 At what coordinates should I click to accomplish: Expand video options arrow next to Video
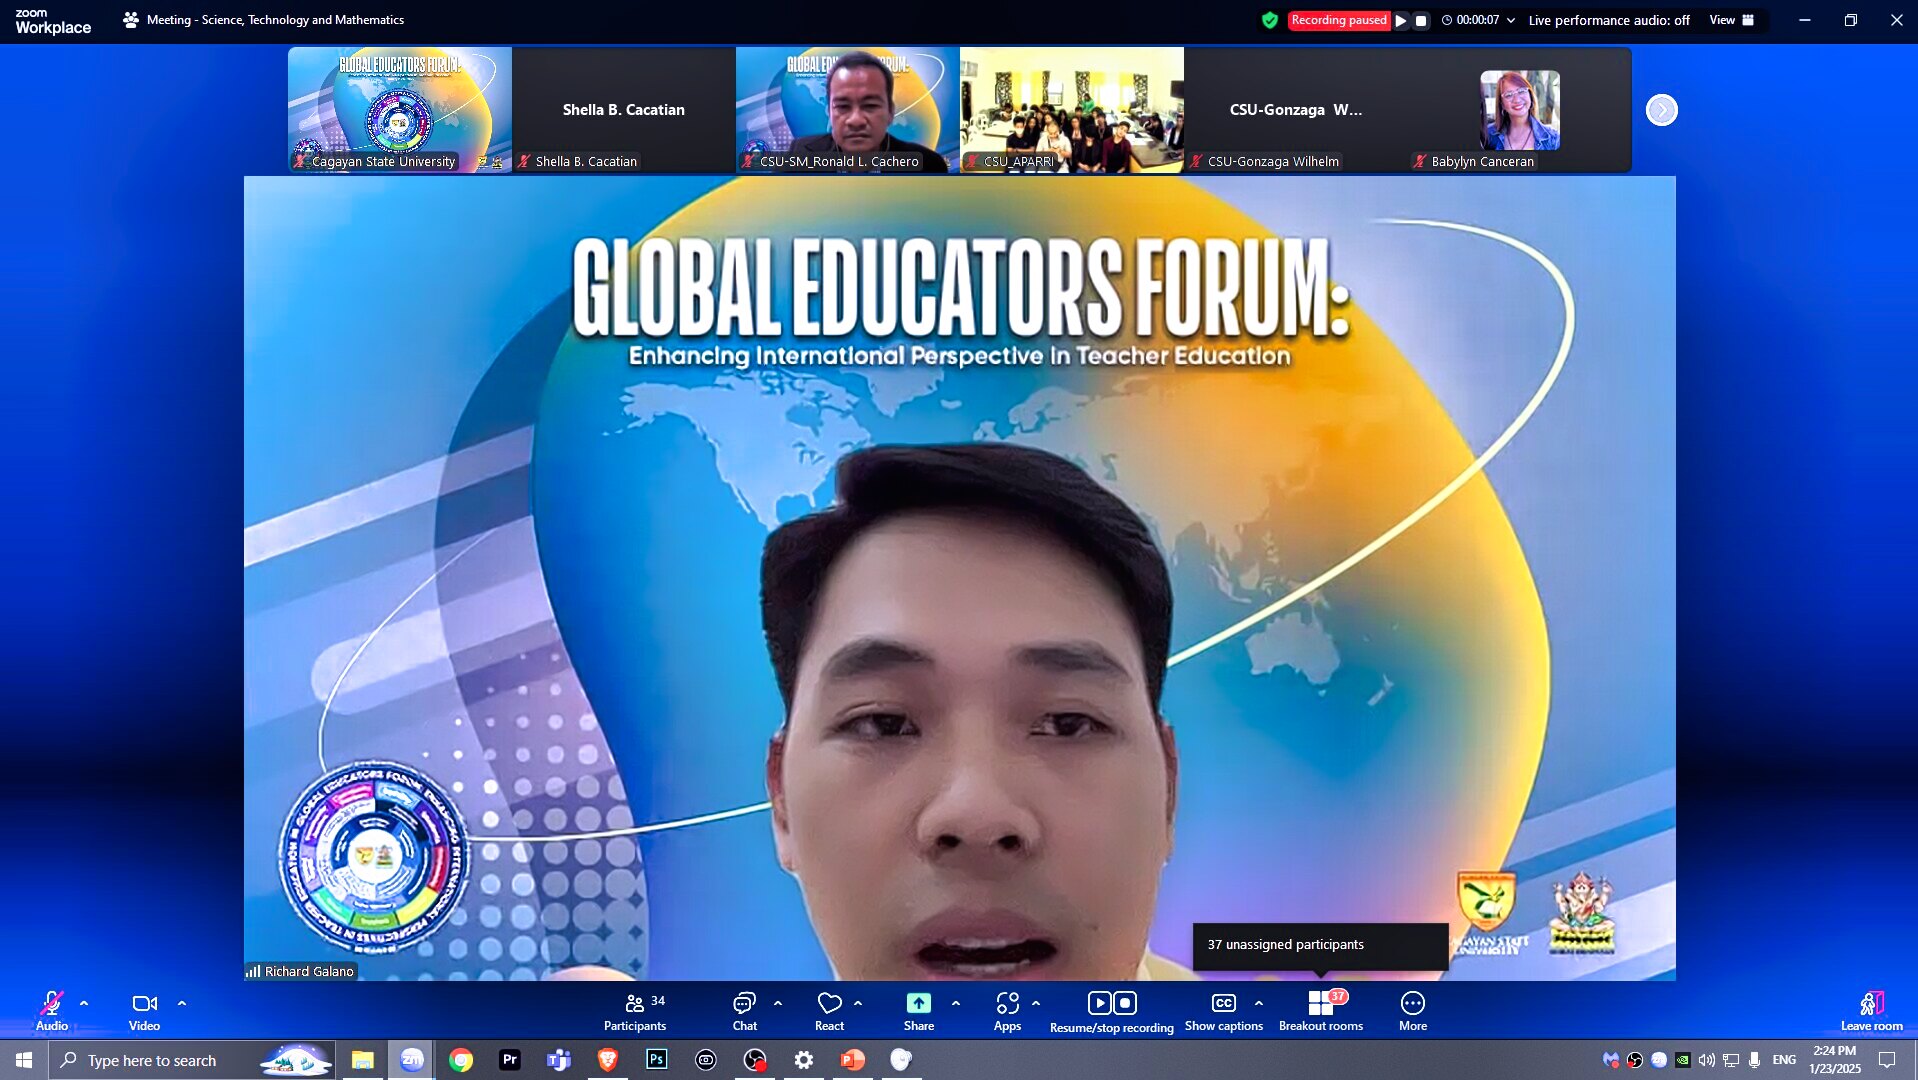click(x=182, y=1003)
